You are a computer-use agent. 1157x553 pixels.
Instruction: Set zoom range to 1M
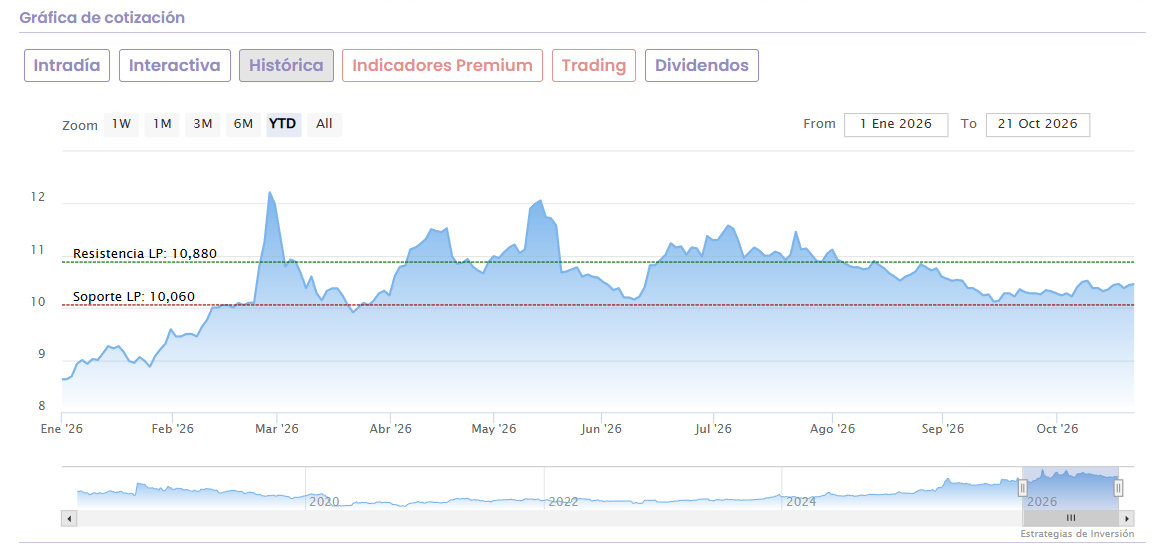point(162,124)
